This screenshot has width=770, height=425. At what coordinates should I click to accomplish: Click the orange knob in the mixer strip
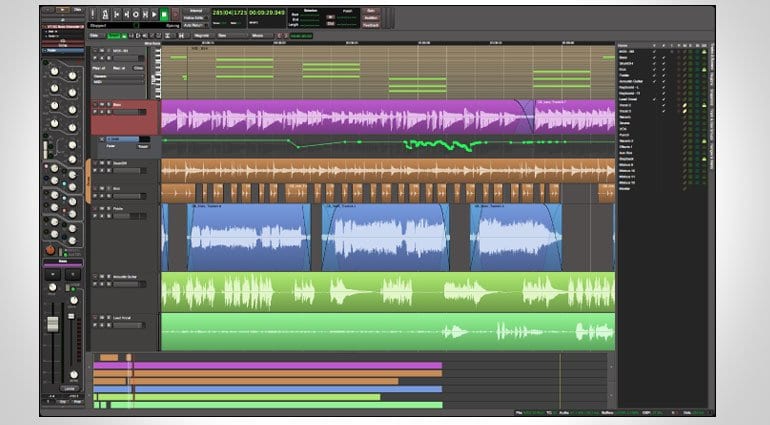coord(50,250)
